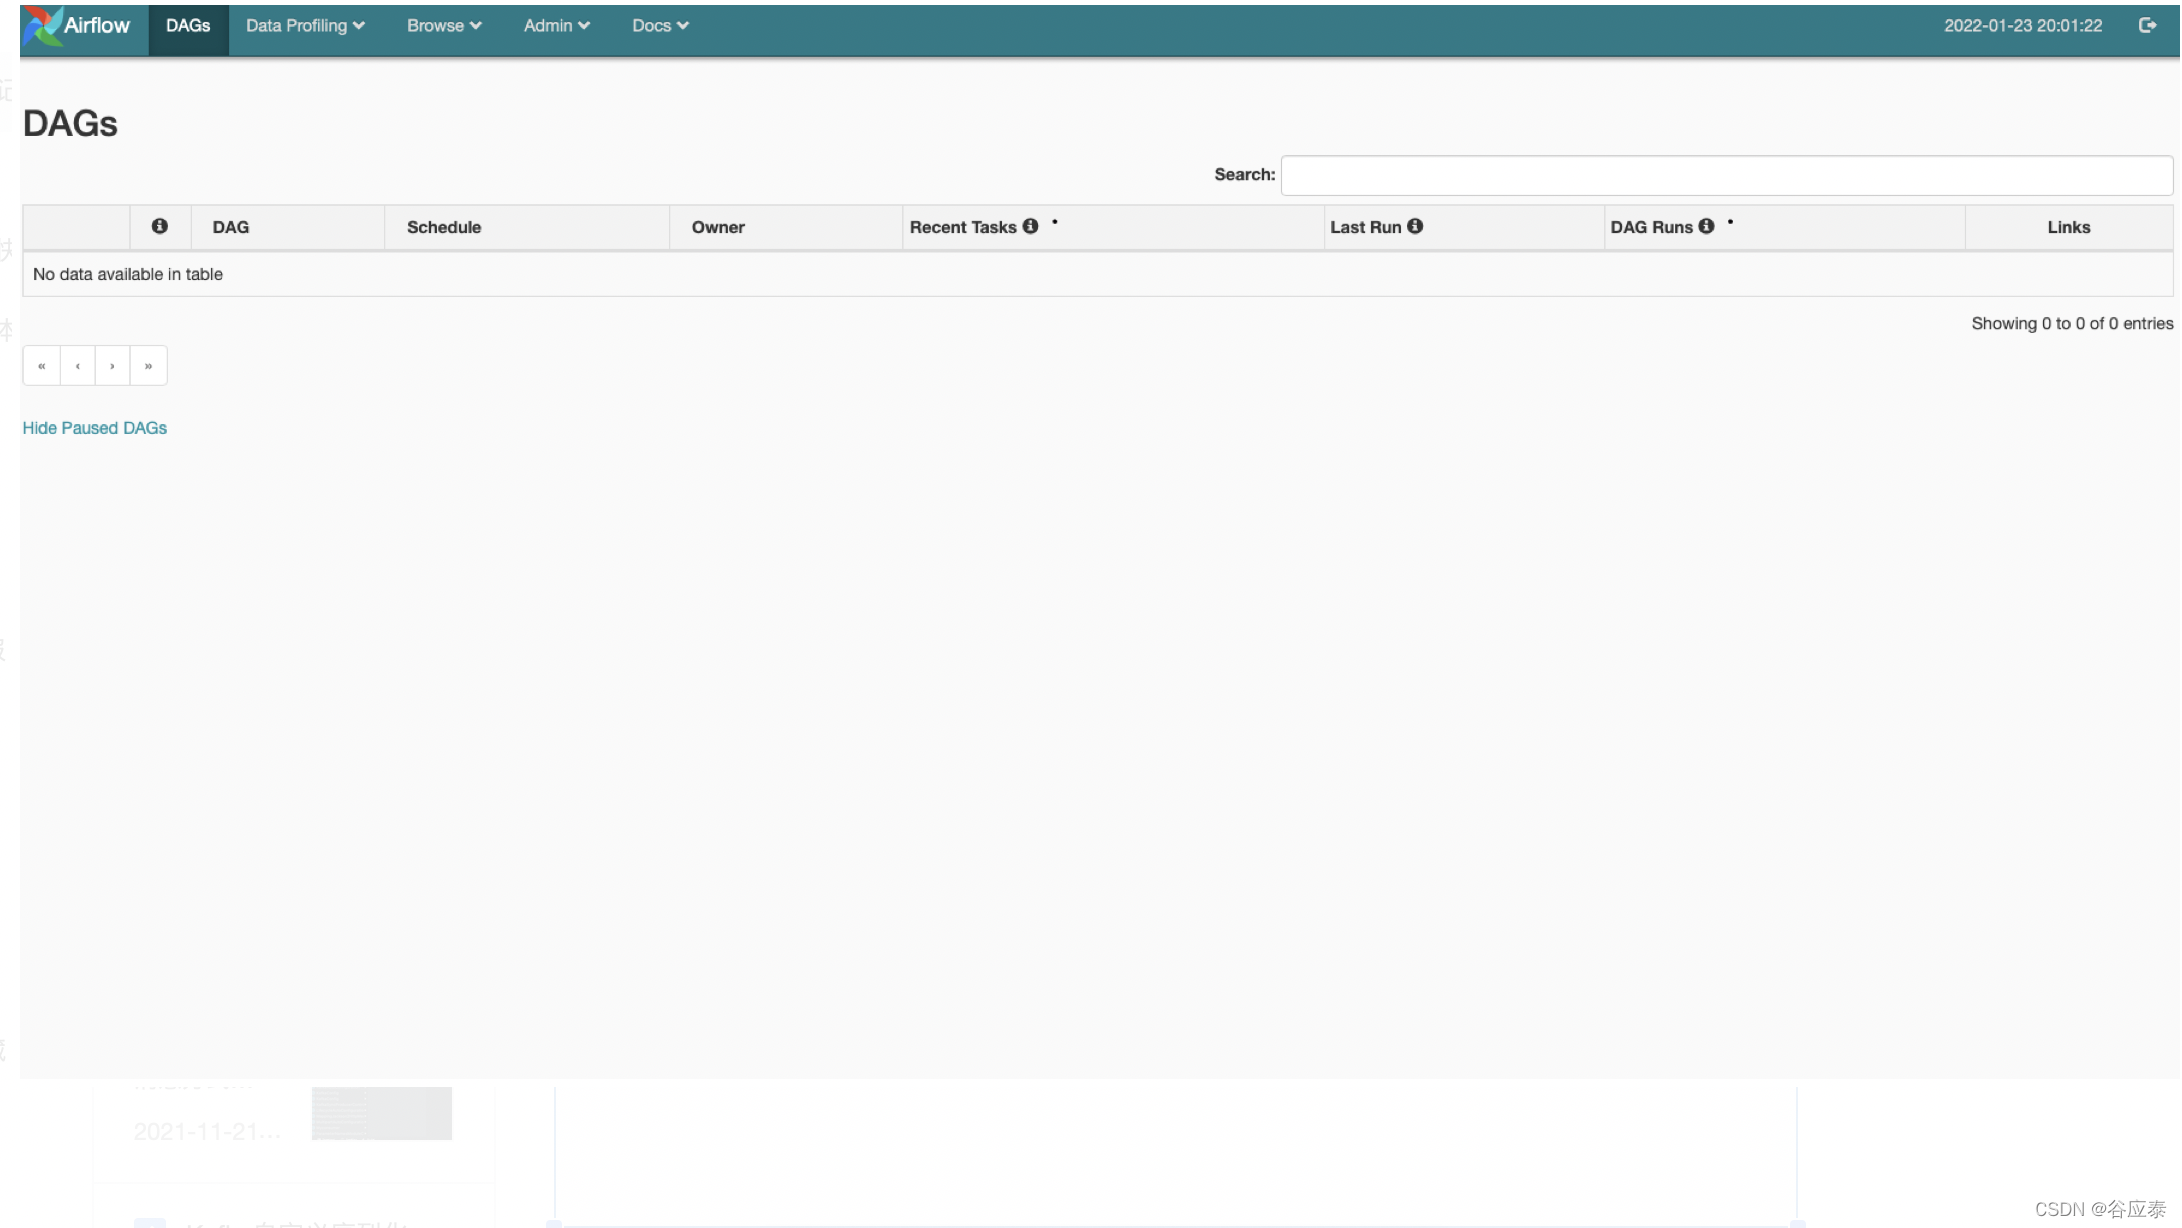This screenshot has width=2182, height=1228.
Task: Go to first page of table
Action: pyautogui.click(x=42, y=366)
